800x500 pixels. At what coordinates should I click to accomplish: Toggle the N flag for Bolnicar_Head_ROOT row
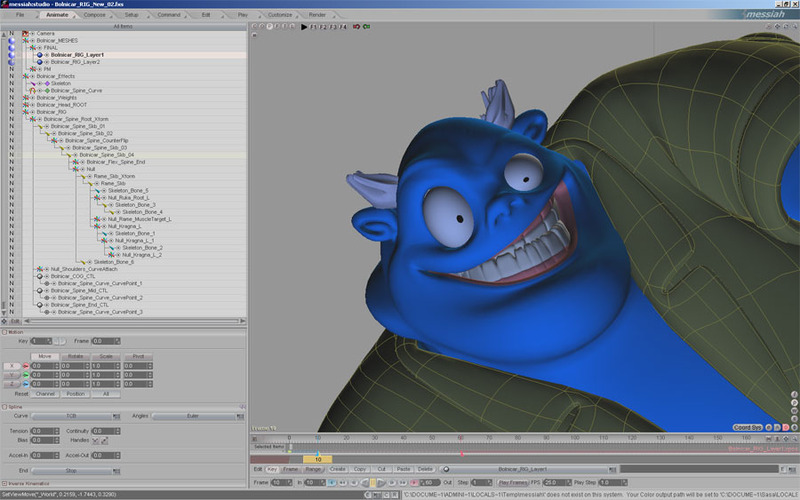(11, 104)
